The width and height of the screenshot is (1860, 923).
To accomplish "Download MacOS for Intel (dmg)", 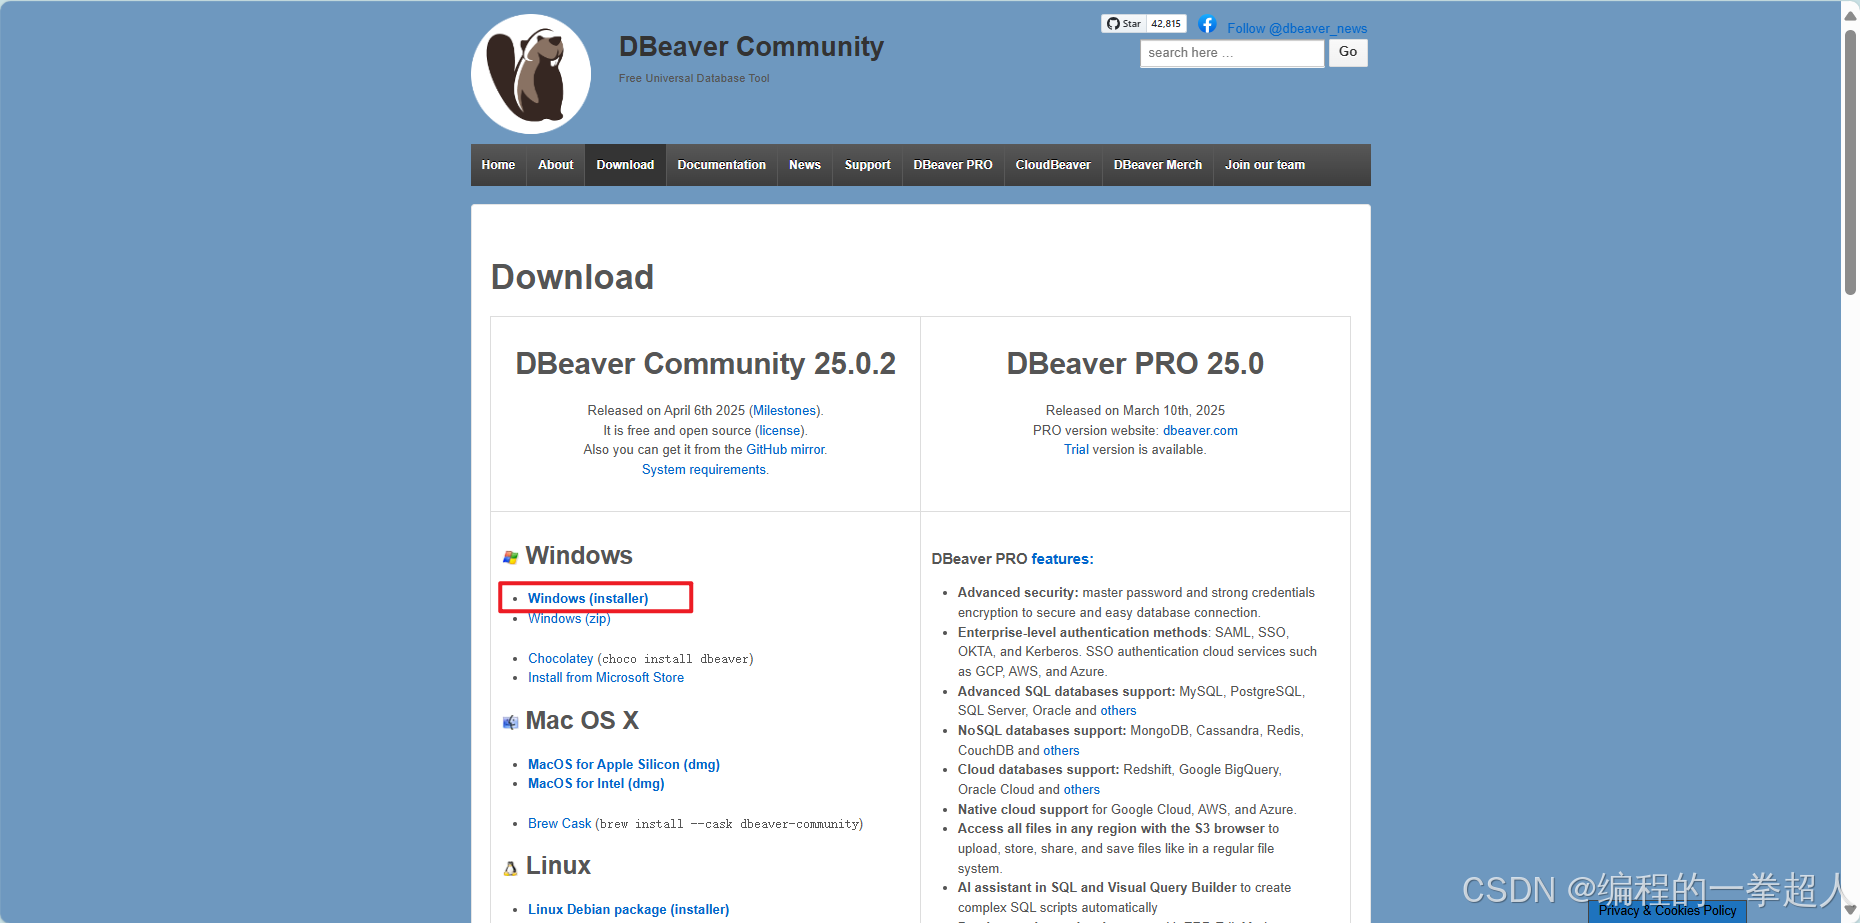I will 596,784.
